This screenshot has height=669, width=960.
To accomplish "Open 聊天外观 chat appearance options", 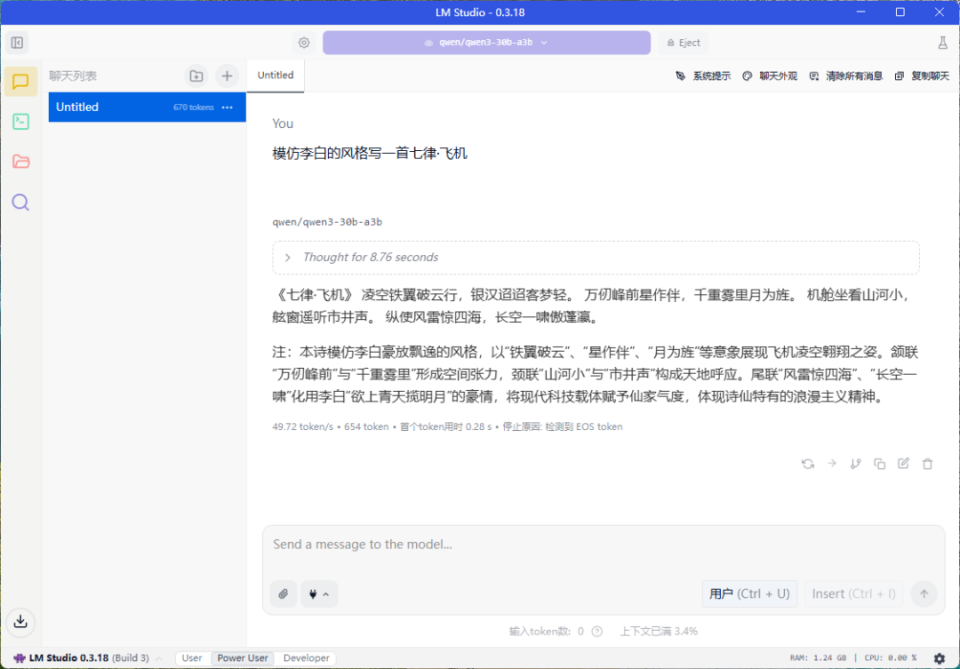I will tap(770, 76).
